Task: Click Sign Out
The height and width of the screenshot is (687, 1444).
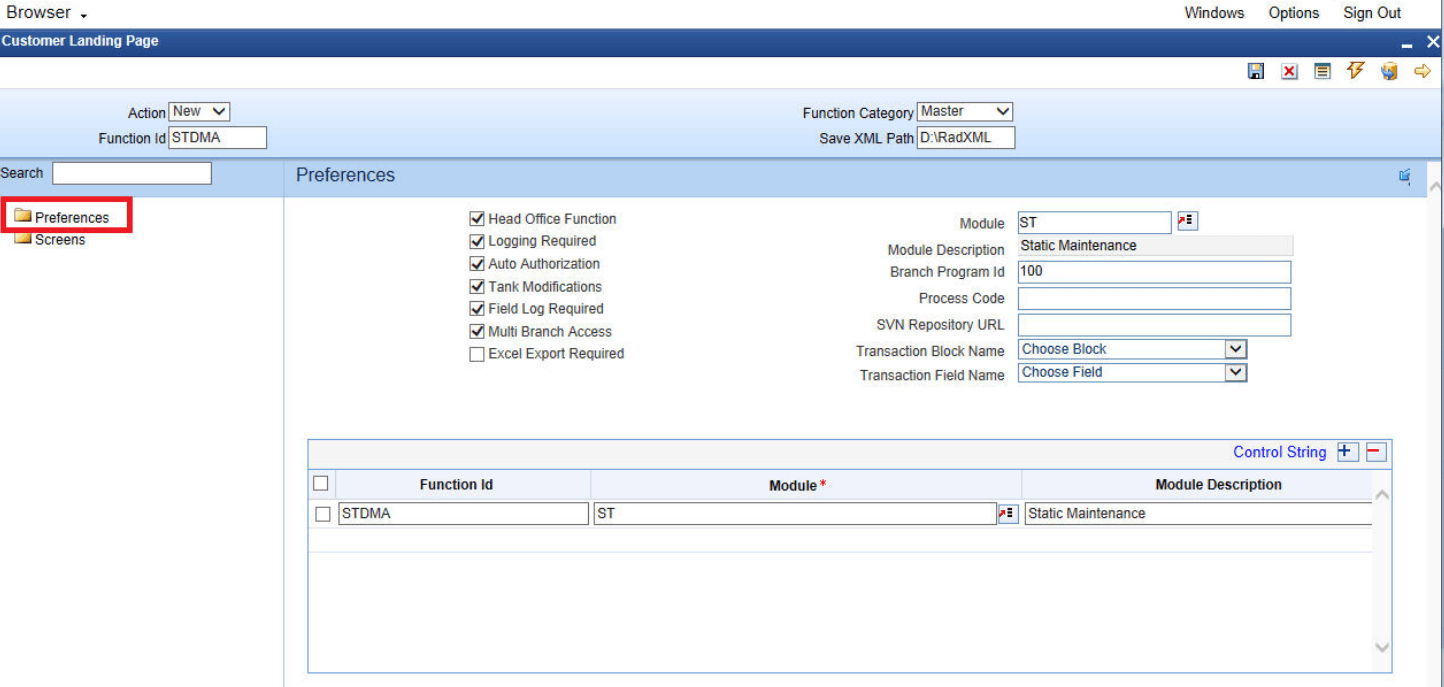Action: [1372, 13]
